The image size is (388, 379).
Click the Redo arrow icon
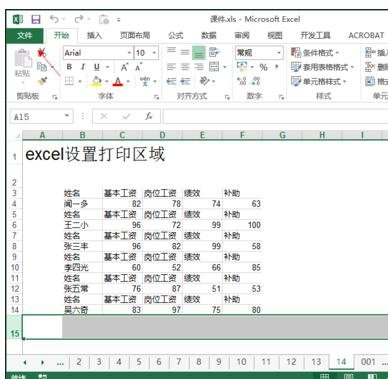pyautogui.click(x=79, y=19)
